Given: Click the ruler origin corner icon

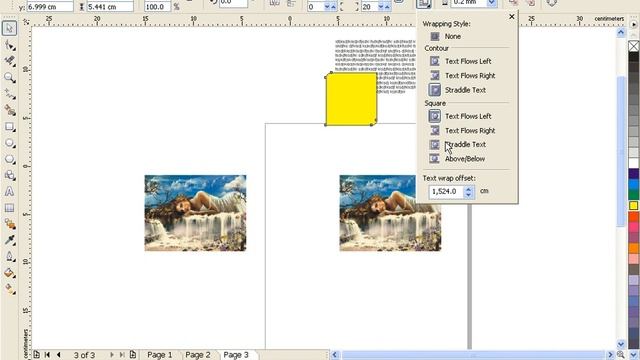Looking at the screenshot, I should (x=26, y=22).
